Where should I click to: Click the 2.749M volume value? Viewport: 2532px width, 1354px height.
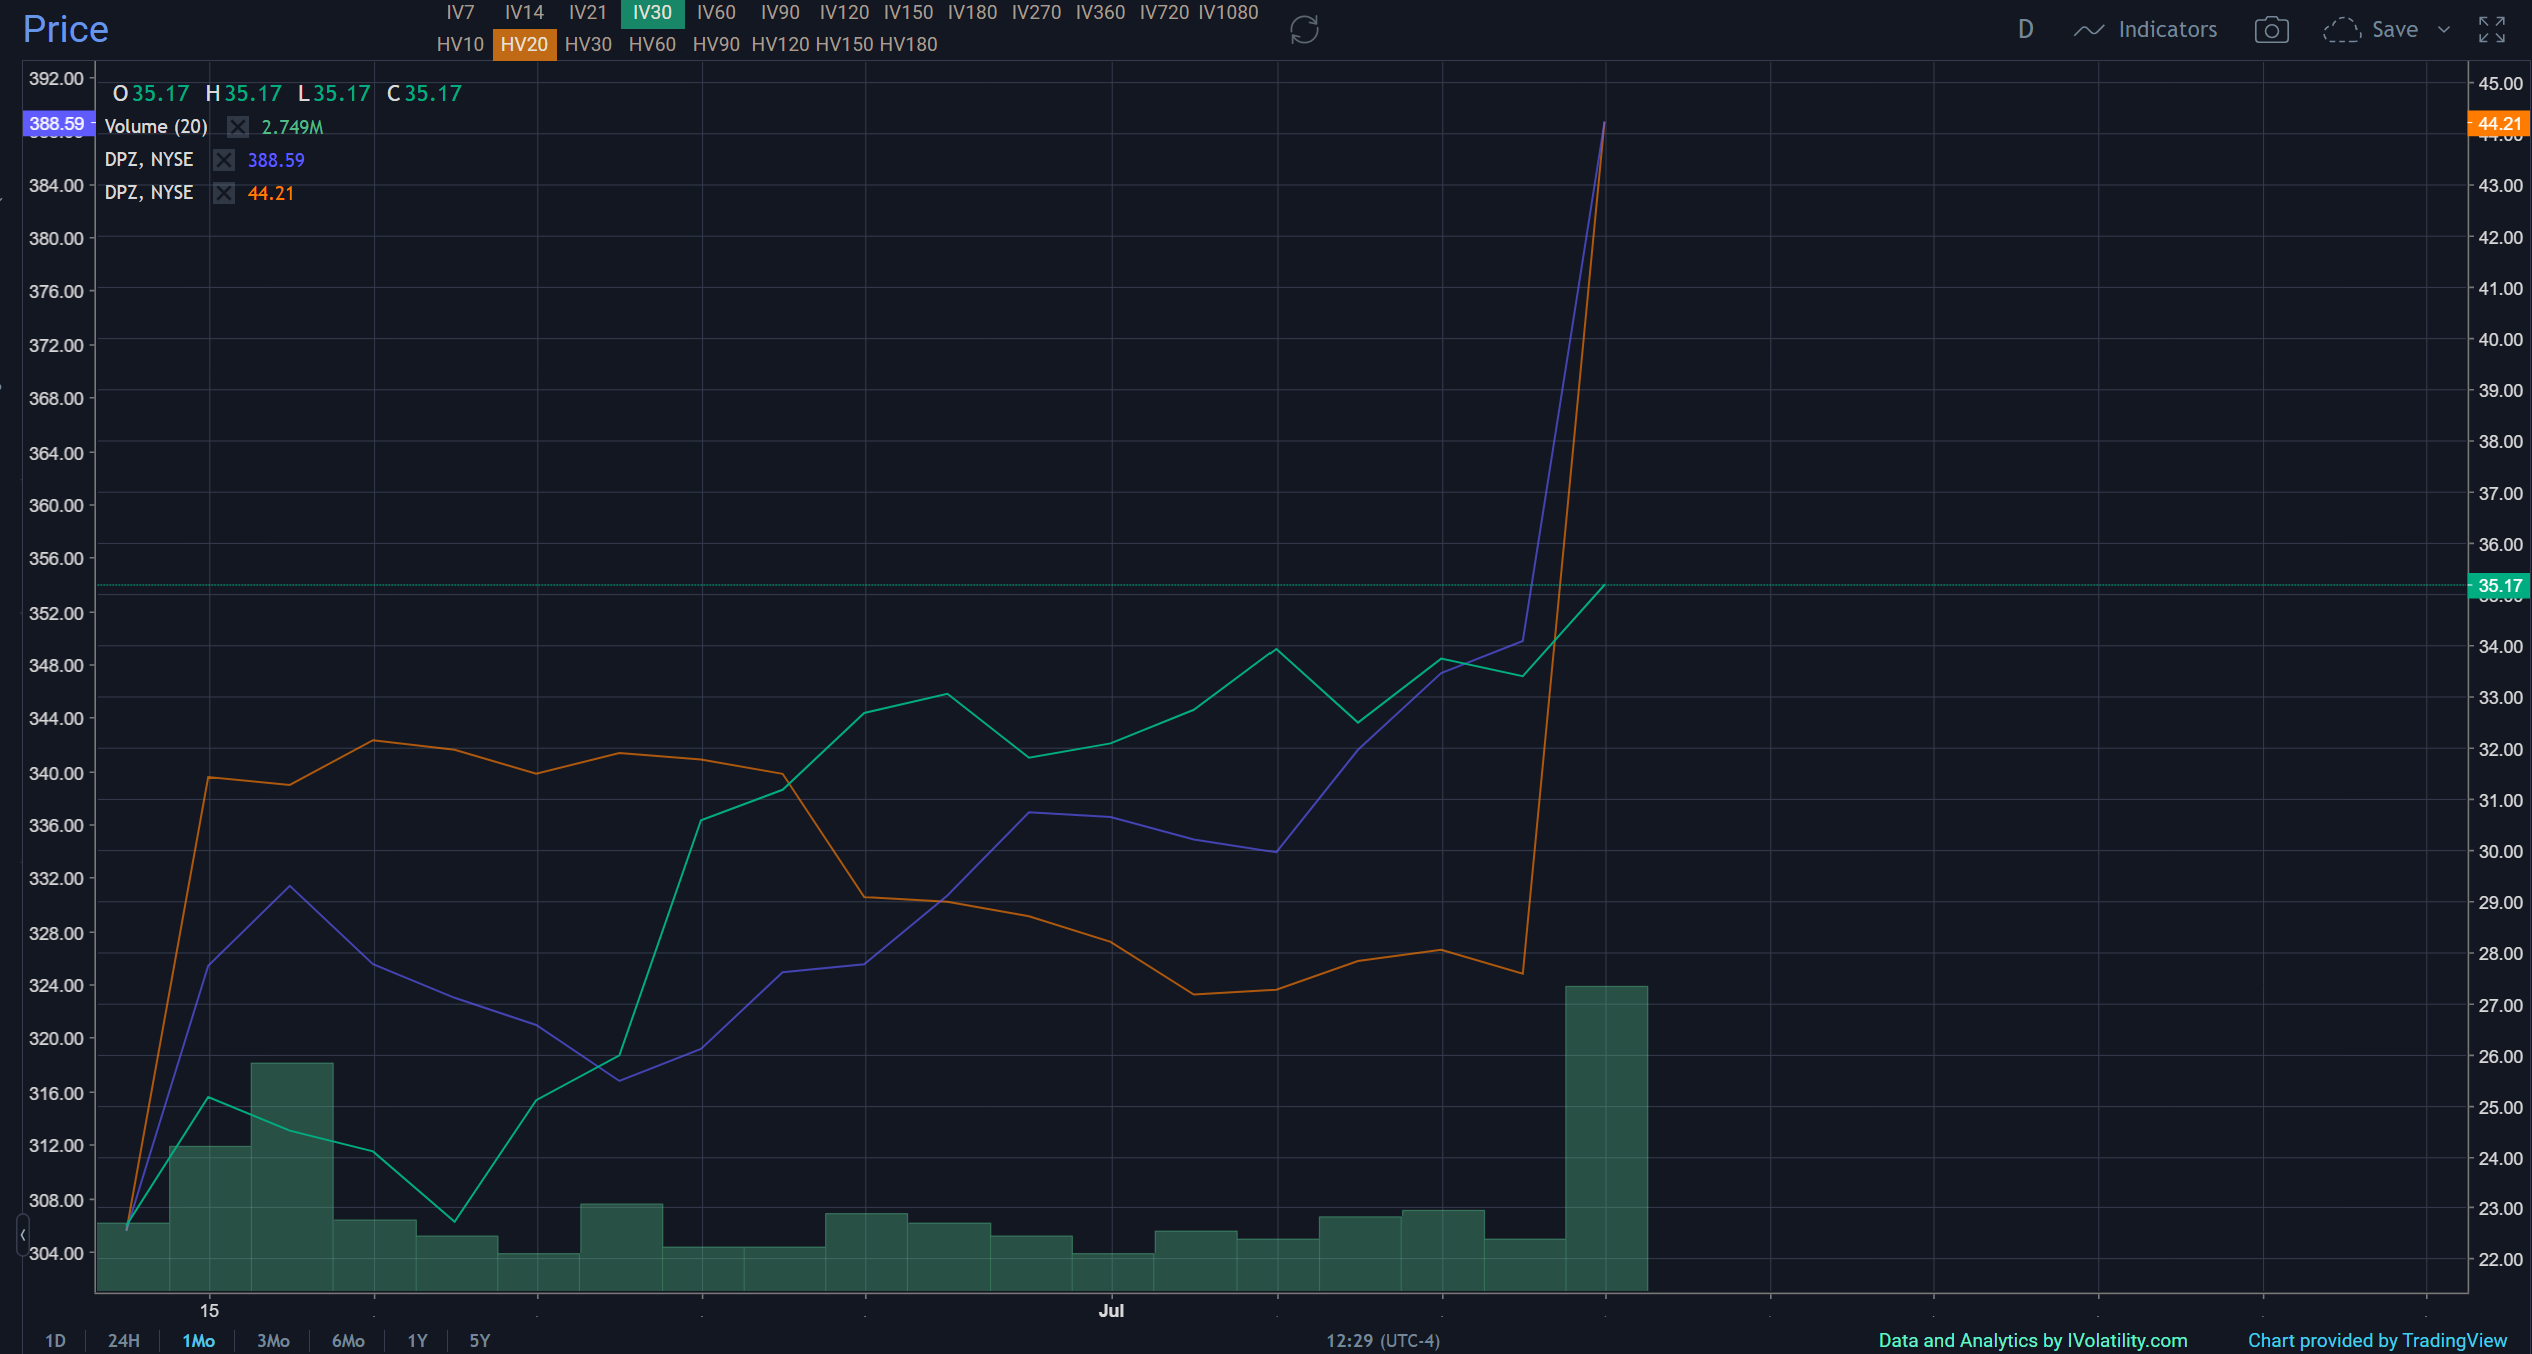(x=292, y=127)
